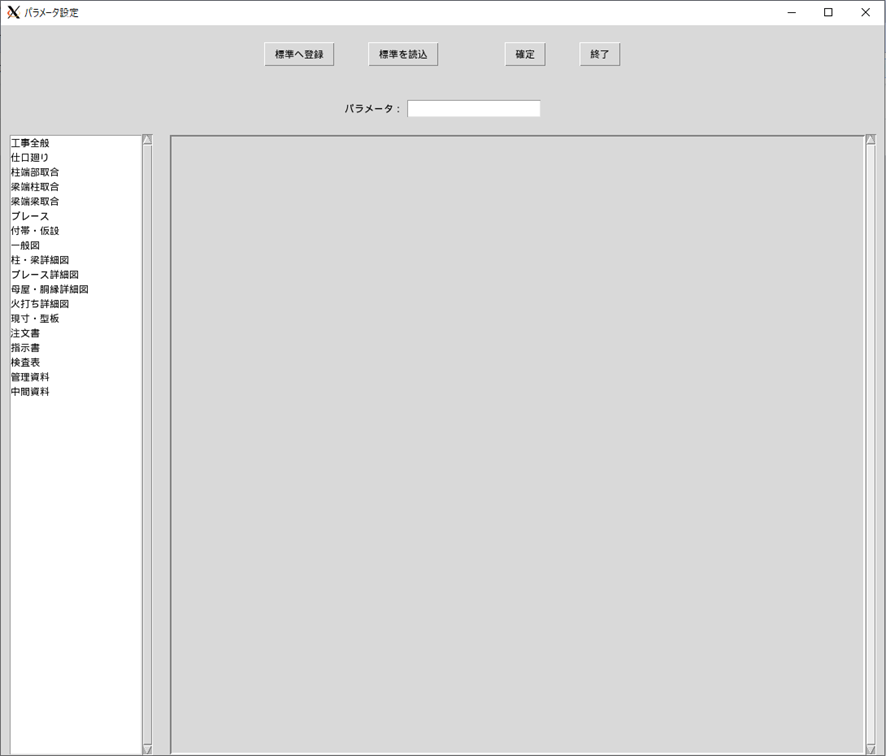Viewport: 886px width, 756px height.
Task: Exit using the 終了 button
Action: [x=600, y=54]
